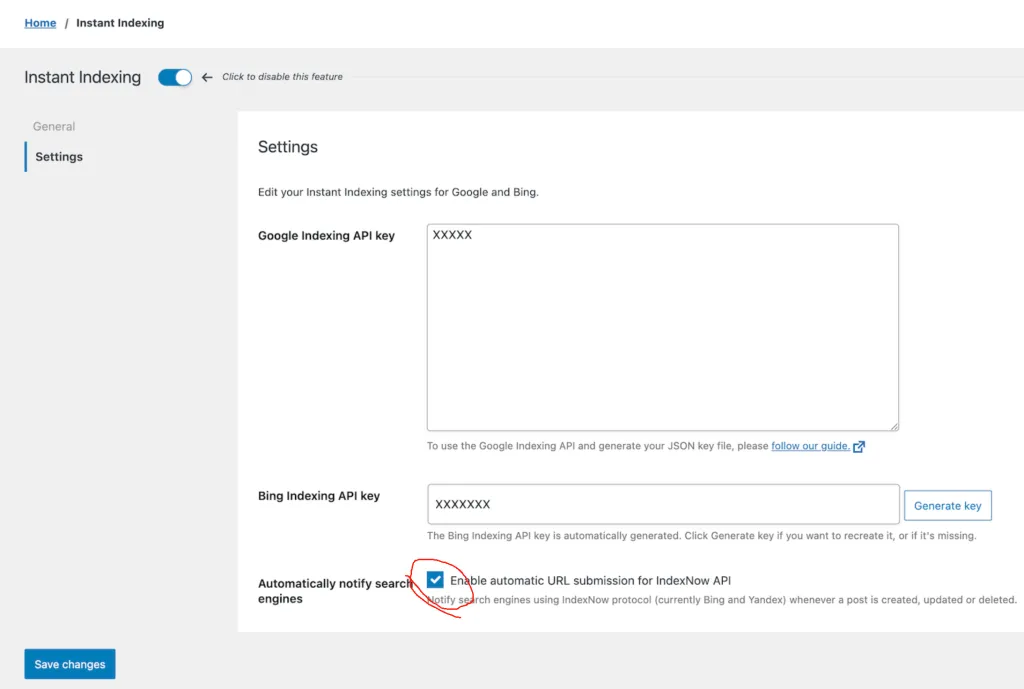Select the Settings tab in the sidebar
The image size is (1024, 689).
click(59, 157)
